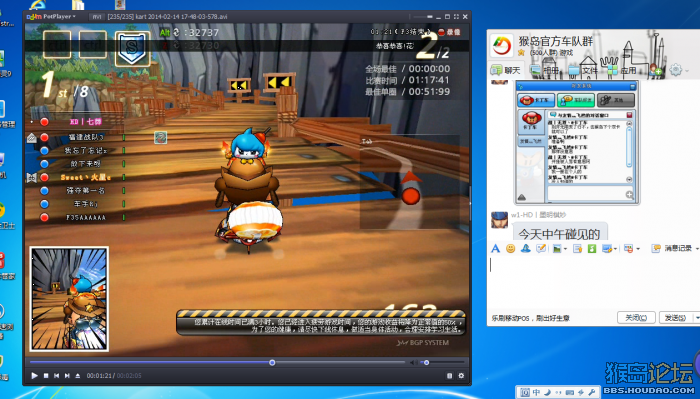
Task: Click the 关闭(C) close button
Action: (x=636, y=318)
